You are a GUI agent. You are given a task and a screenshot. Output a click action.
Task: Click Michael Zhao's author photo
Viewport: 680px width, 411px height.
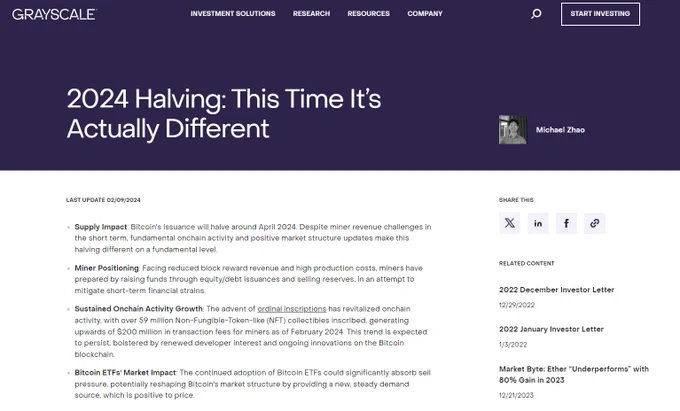click(513, 130)
